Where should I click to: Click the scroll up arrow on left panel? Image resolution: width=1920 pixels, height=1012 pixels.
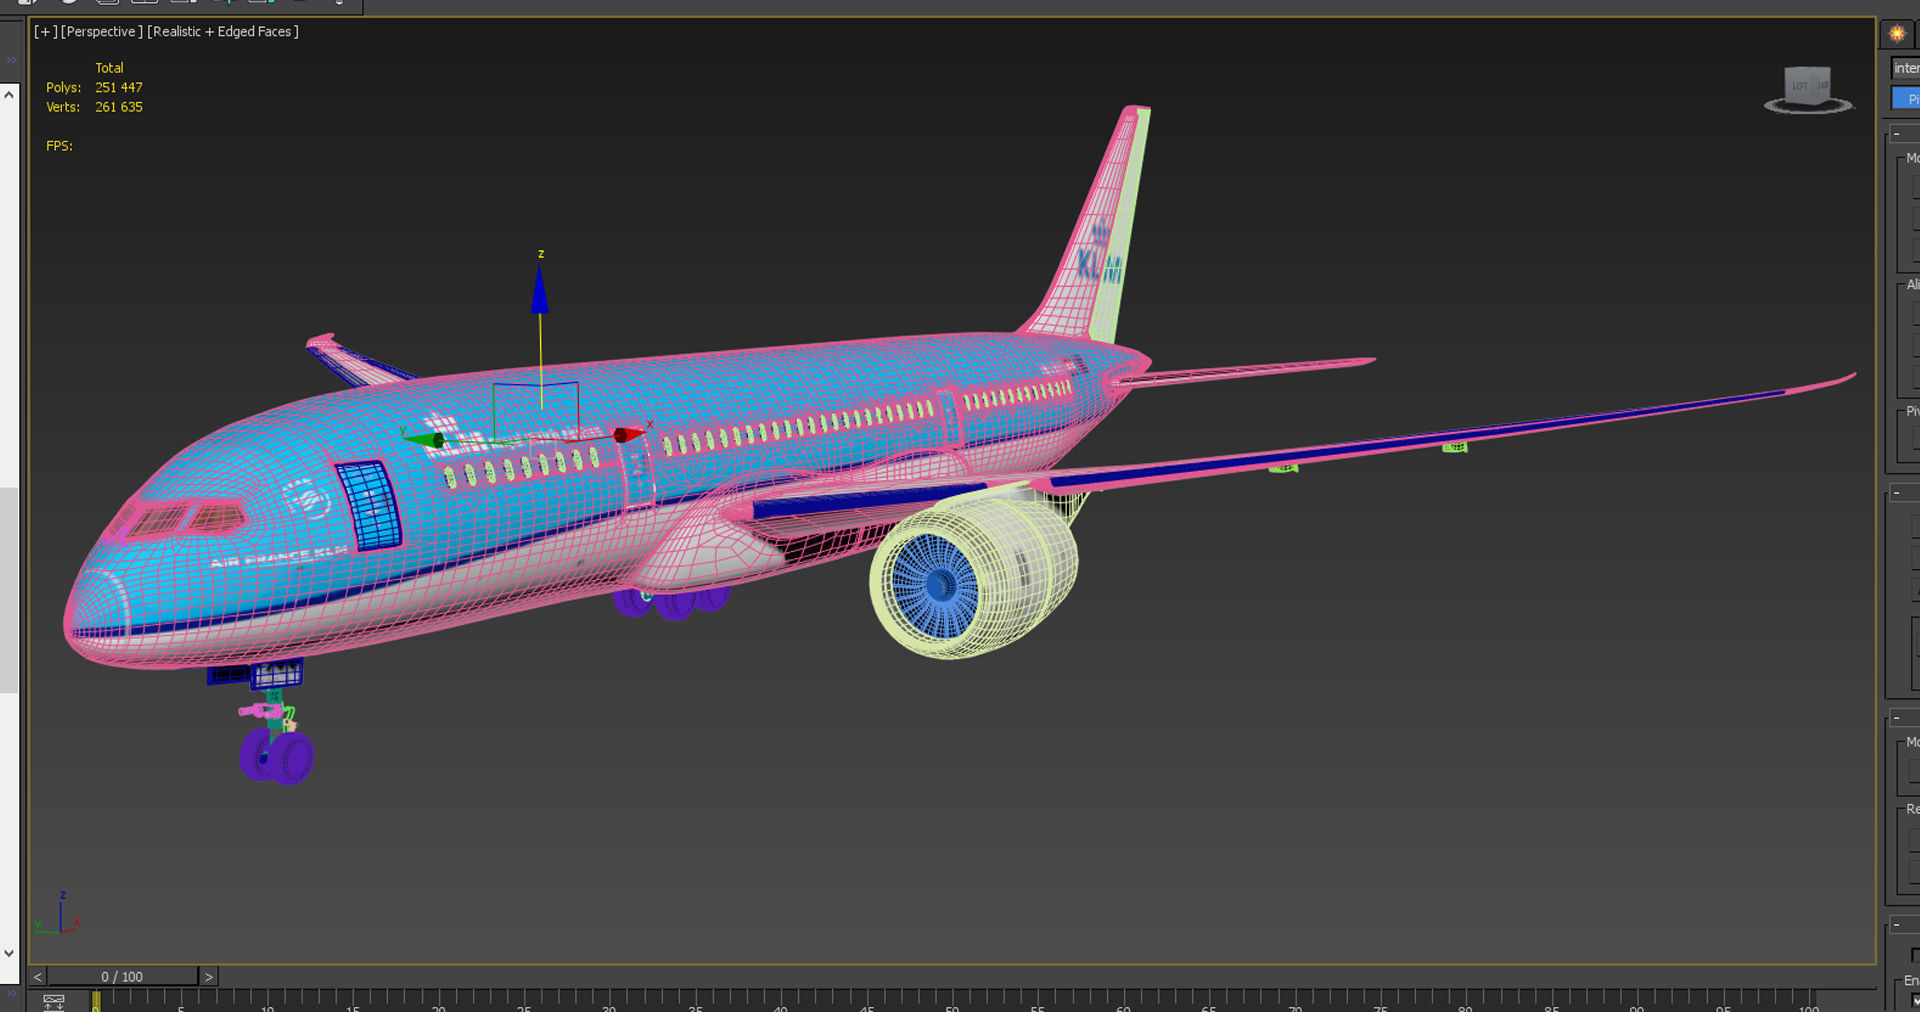[x=9, y=94]
